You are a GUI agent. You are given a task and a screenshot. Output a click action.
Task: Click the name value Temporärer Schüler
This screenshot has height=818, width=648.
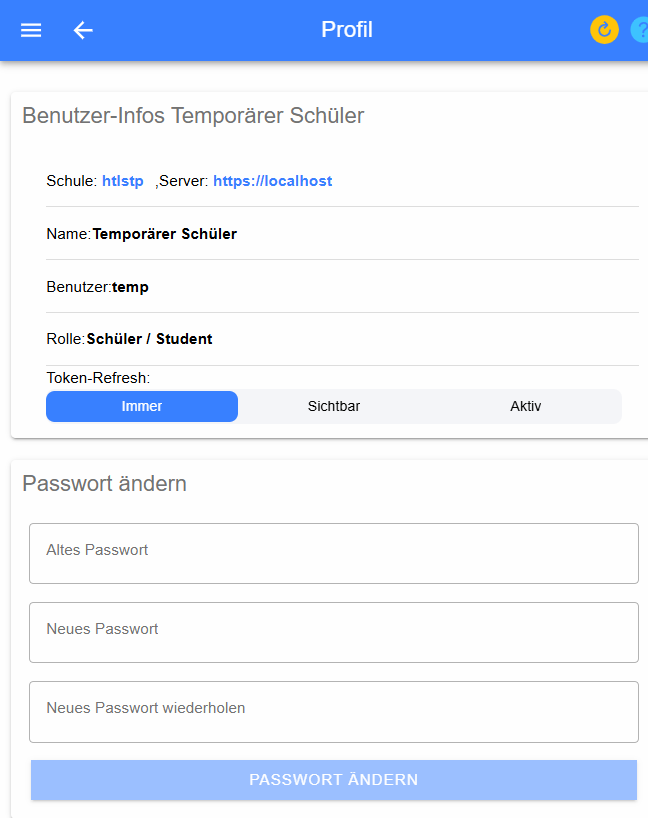click(x=165, y=234)
